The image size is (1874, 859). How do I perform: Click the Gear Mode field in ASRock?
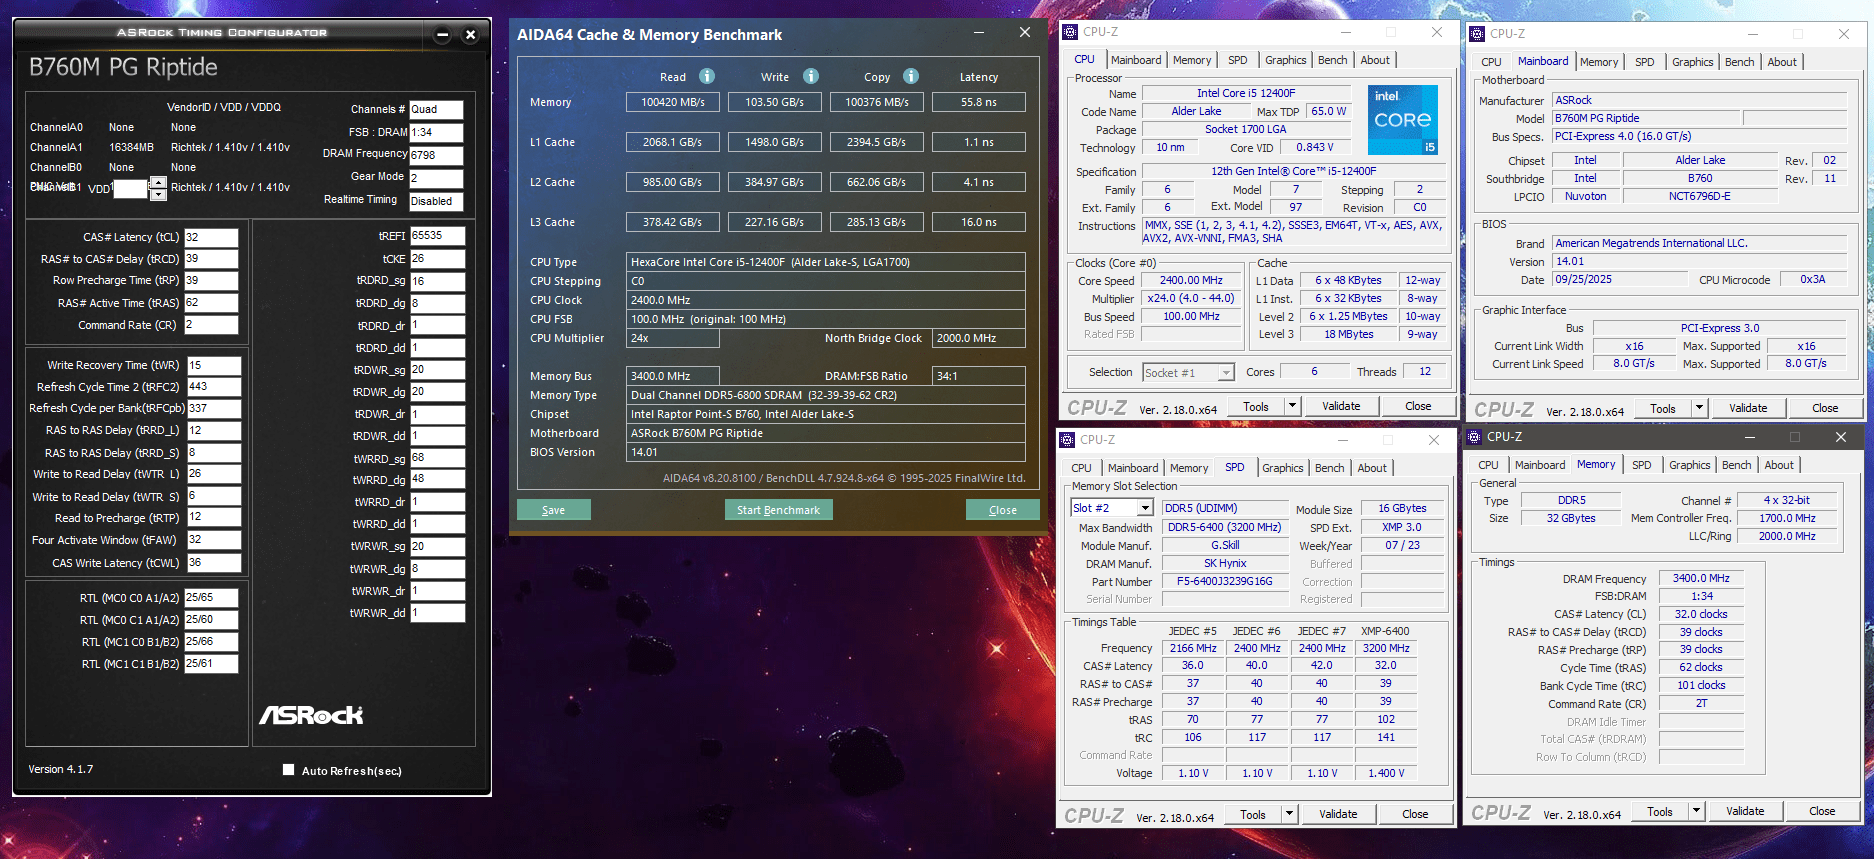click(x=436, y=178)
